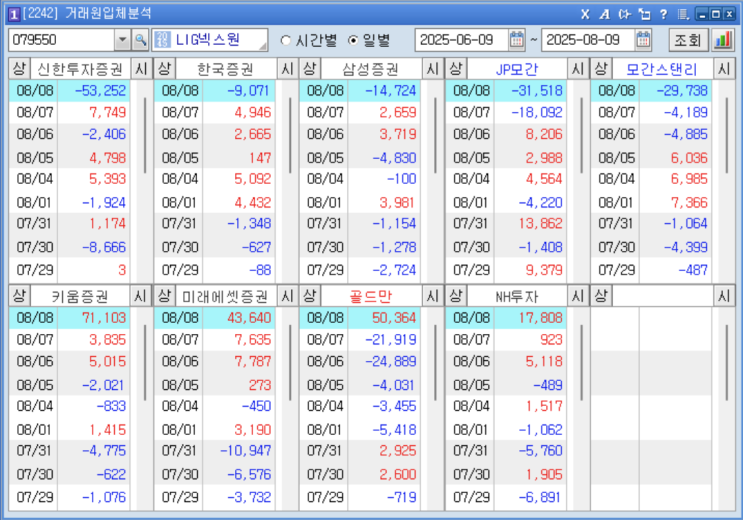Click 상 button beside 신한투자증권
The width and height of the screenshot is (743, 520).
(x=19, y=69)
